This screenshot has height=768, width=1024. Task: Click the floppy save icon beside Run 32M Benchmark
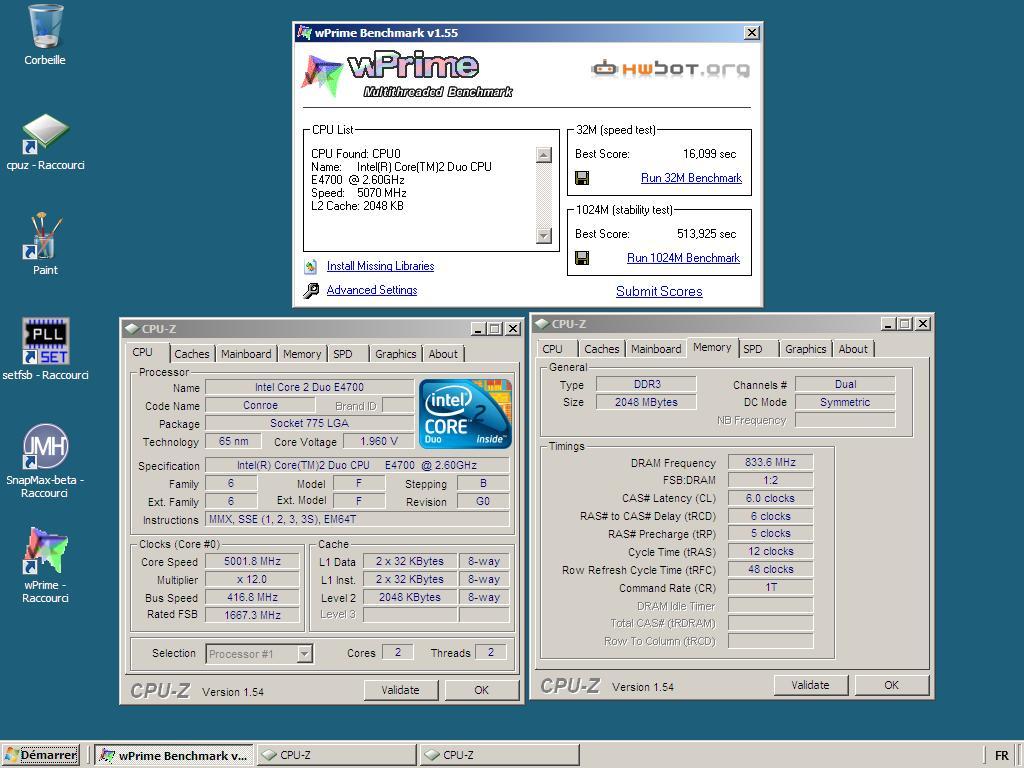click(582, 178)
